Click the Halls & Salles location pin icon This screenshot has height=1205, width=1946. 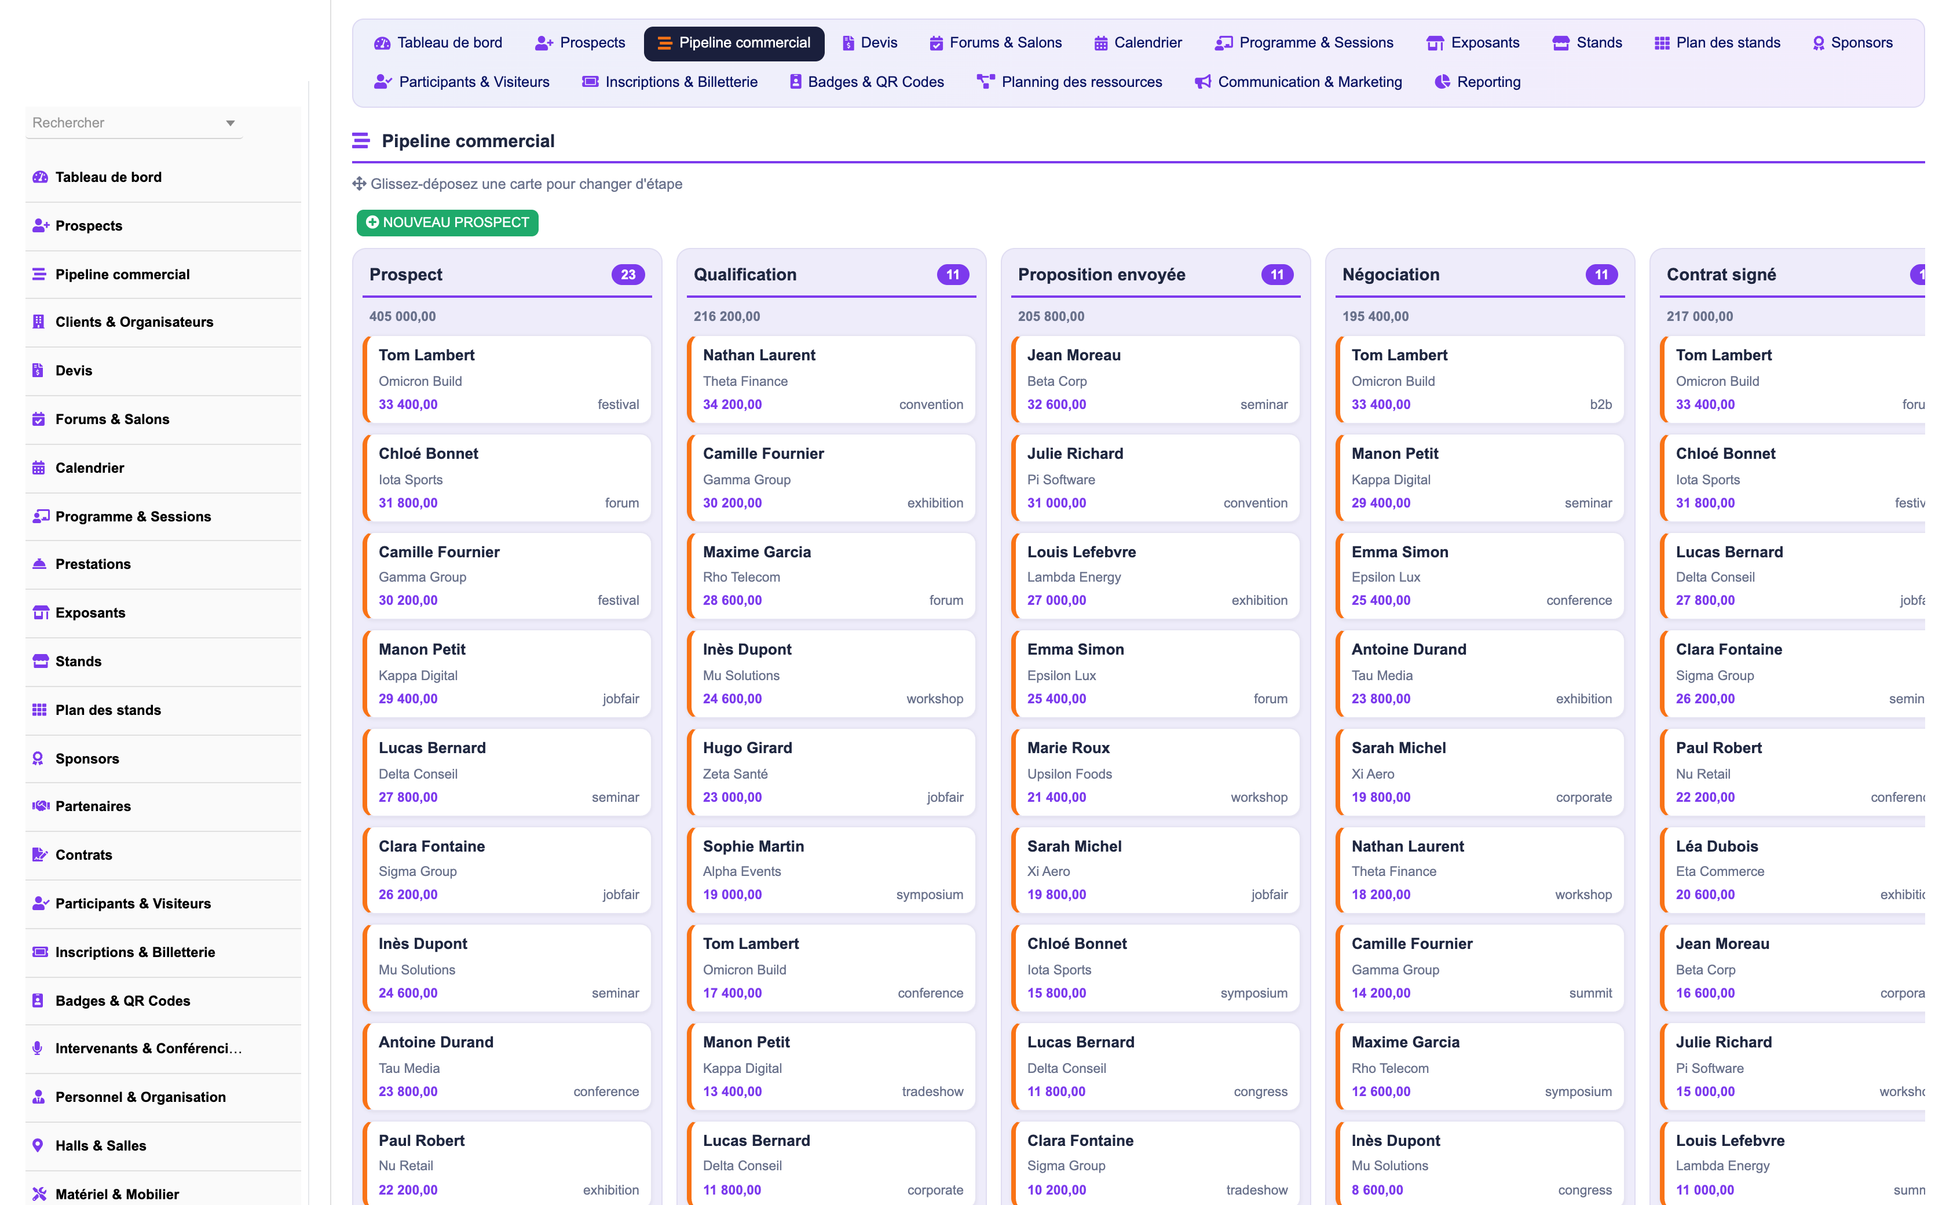[x=38, y=1146]
